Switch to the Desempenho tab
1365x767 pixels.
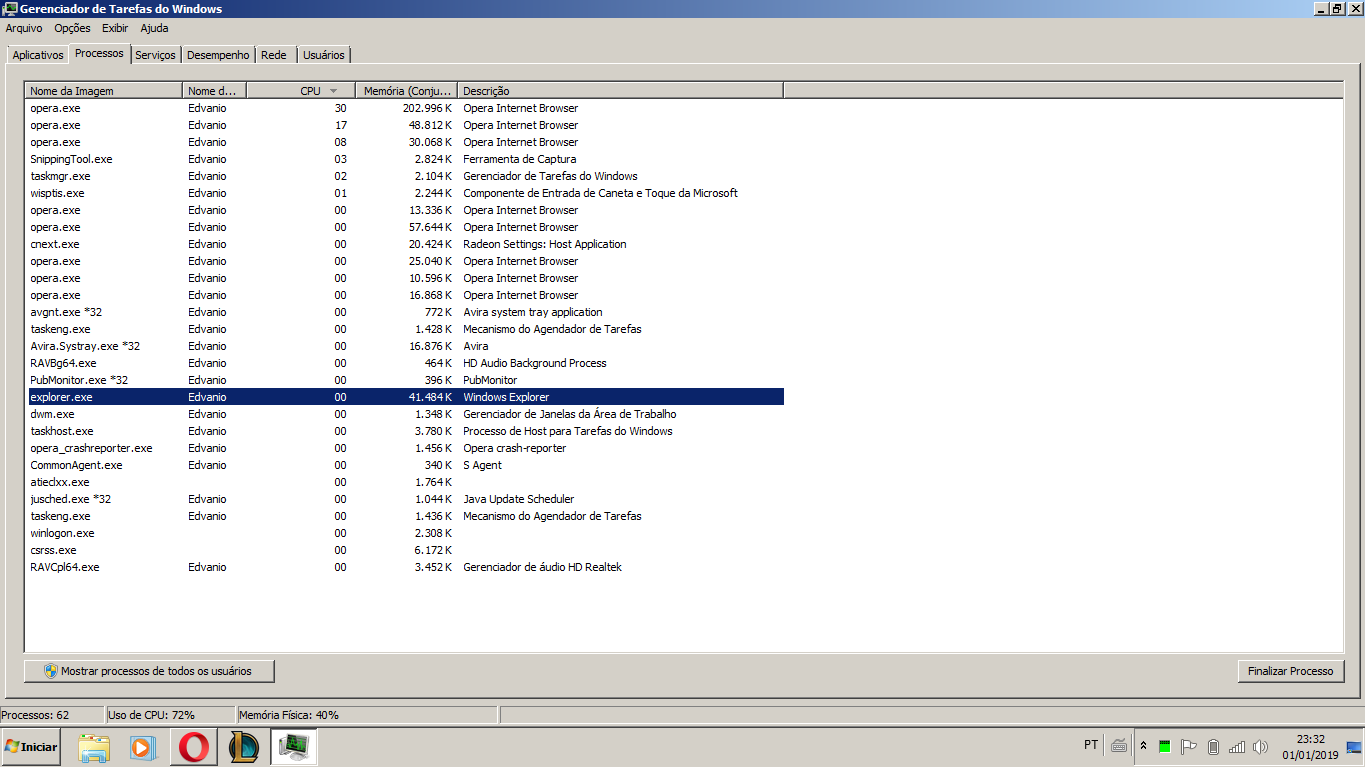pyautogui.click(x=218, y=55)
